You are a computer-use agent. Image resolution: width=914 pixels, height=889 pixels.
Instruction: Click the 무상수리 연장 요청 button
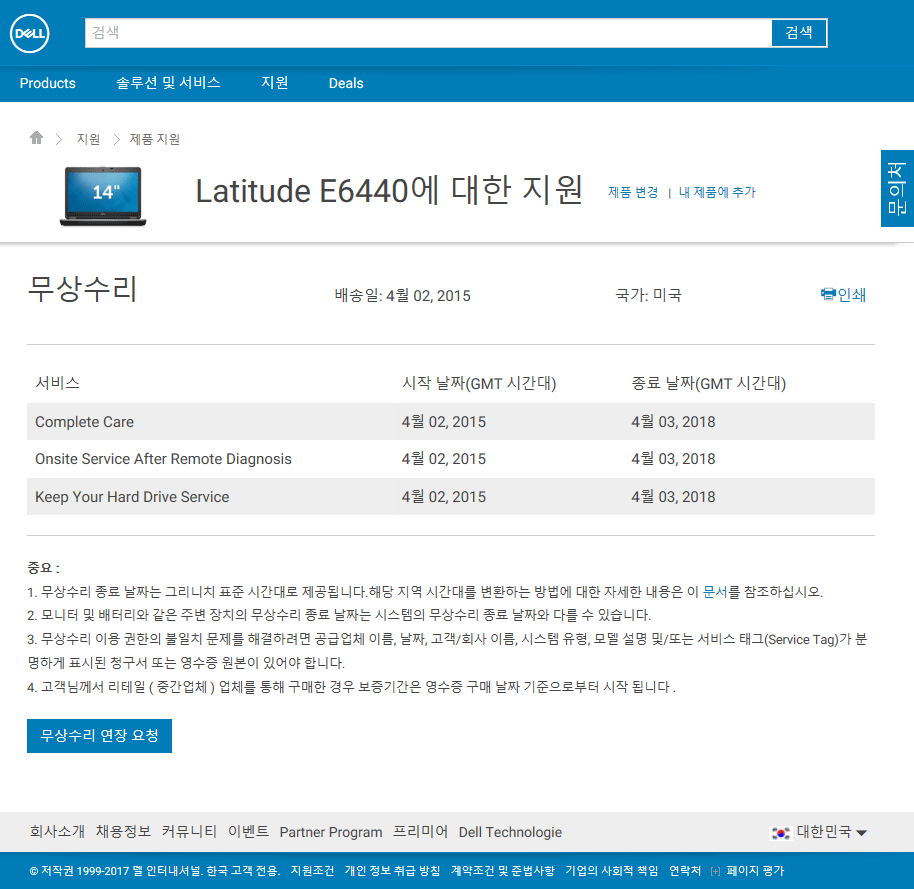(100, 736)
